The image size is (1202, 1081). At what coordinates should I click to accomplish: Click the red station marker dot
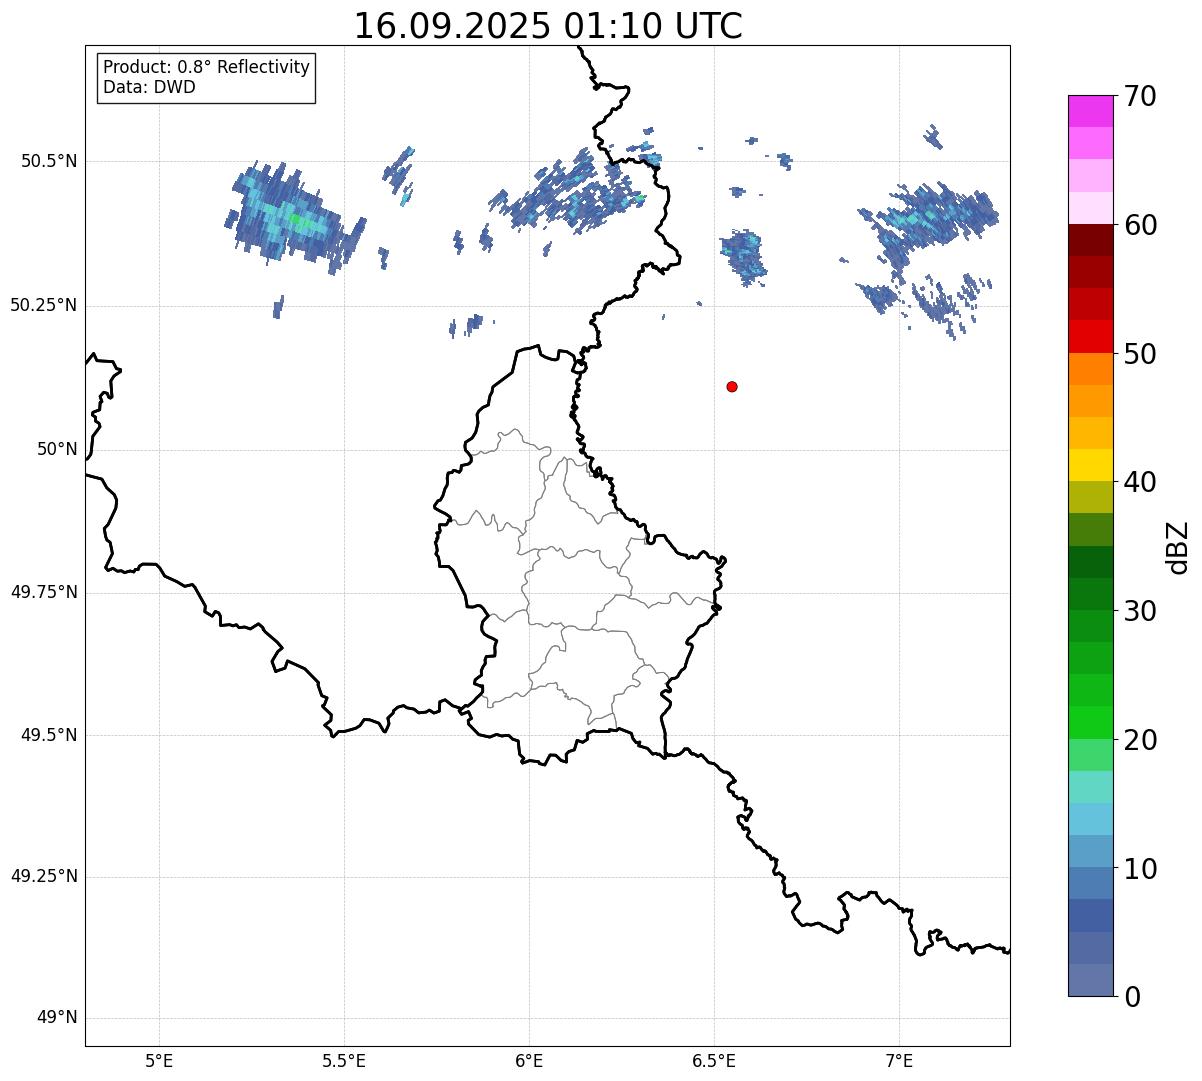(732, 386)
